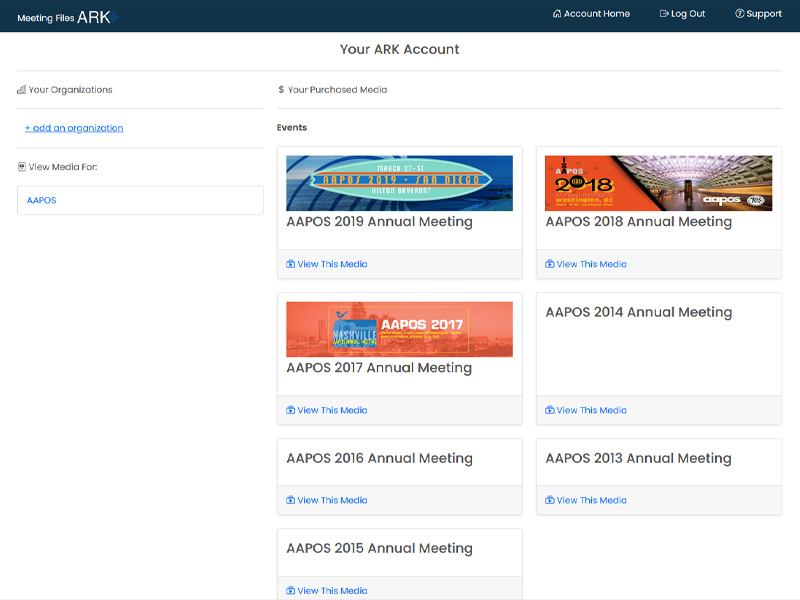Click the AAPOS 2018 Annual Meeting title

[639, 221]
